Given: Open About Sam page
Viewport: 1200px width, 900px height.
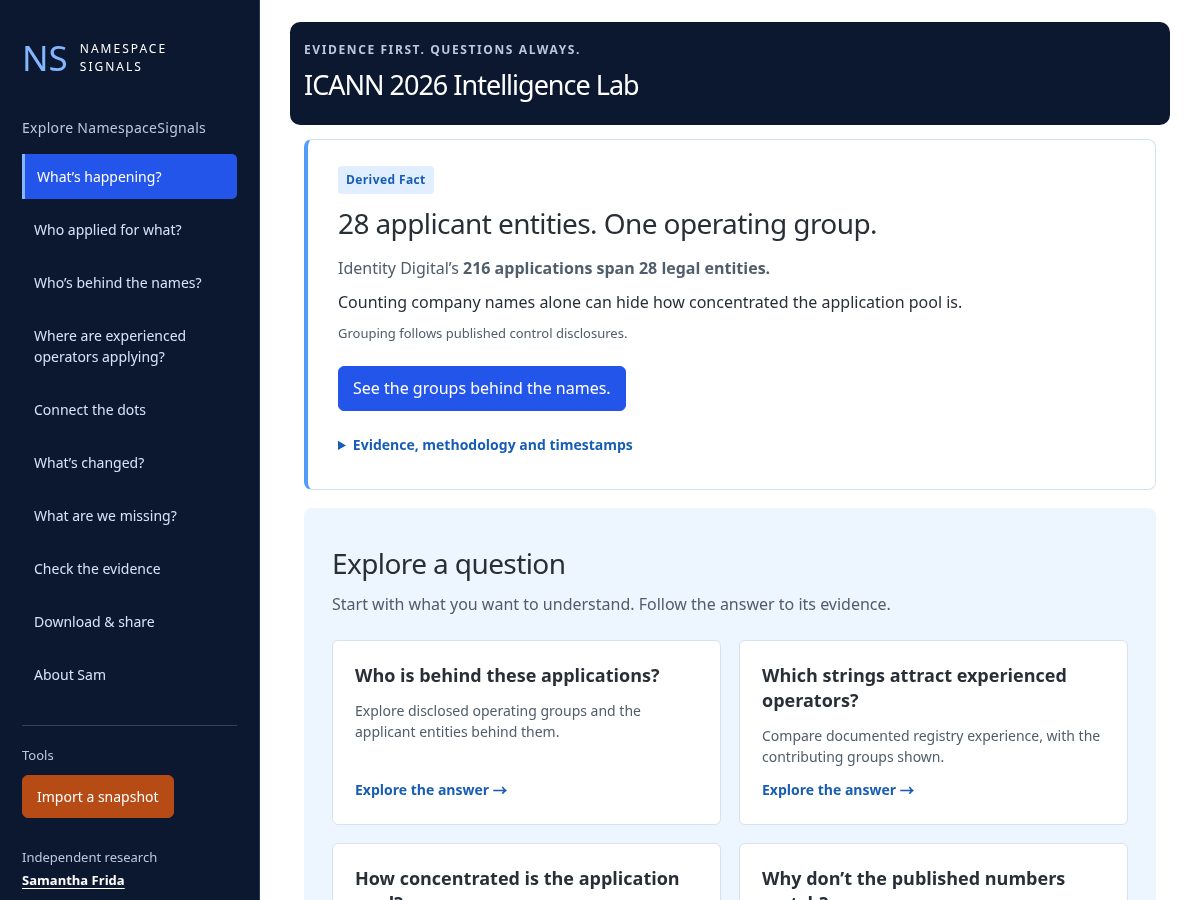Looking at the screenshot, I should pyautogui.click(x=130, y=675).
